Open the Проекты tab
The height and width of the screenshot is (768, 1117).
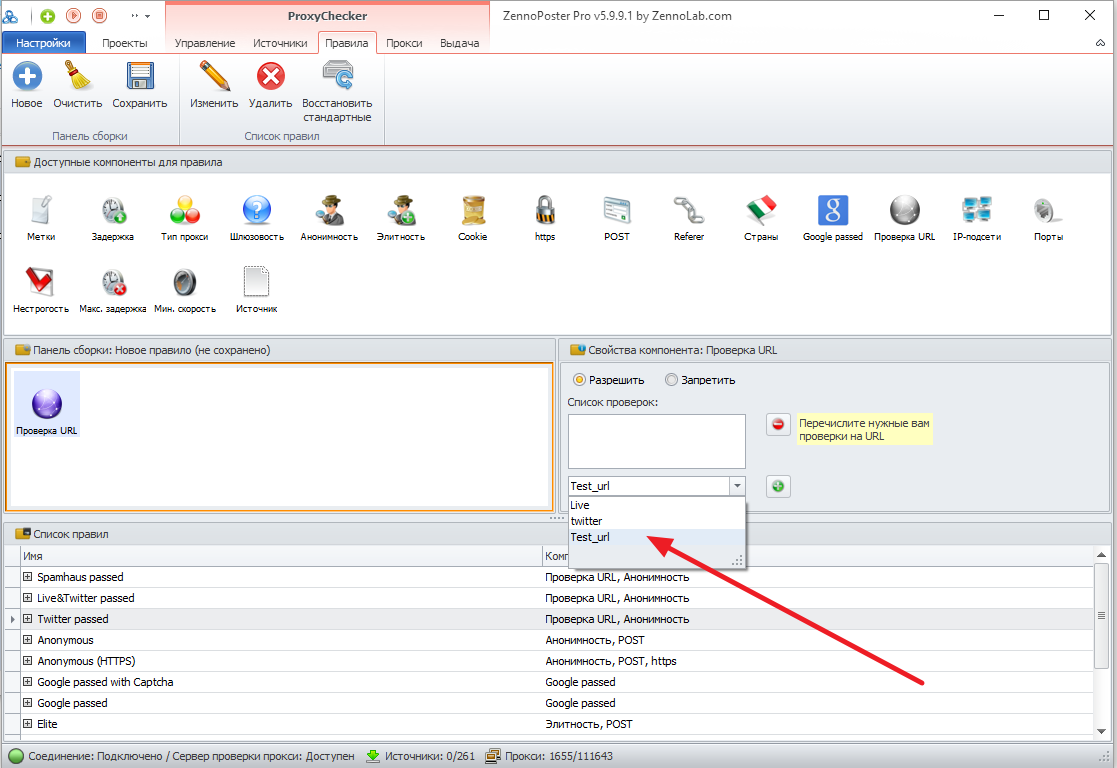pos(125,43)
